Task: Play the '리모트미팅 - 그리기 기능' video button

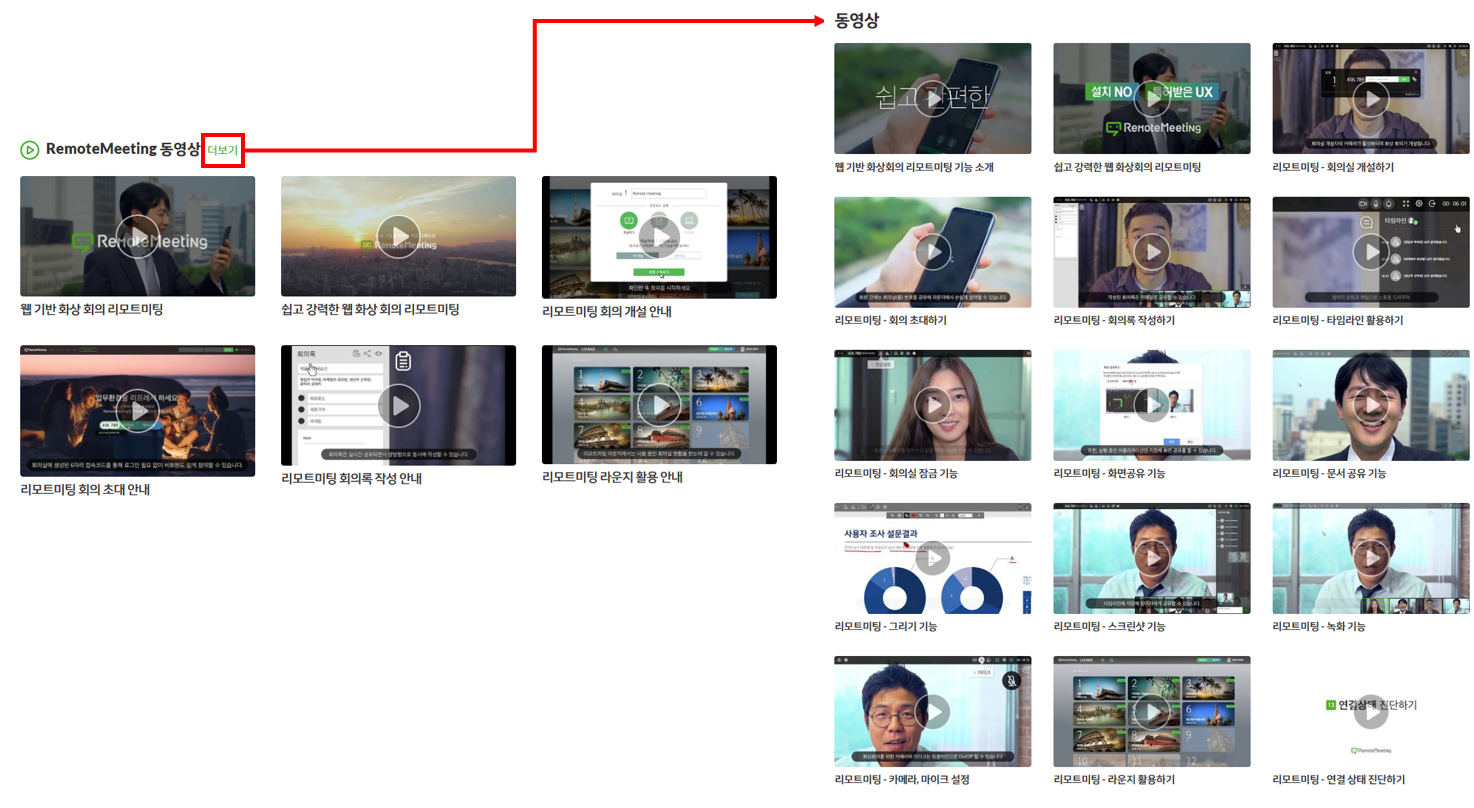Action: tap(932, 558)
